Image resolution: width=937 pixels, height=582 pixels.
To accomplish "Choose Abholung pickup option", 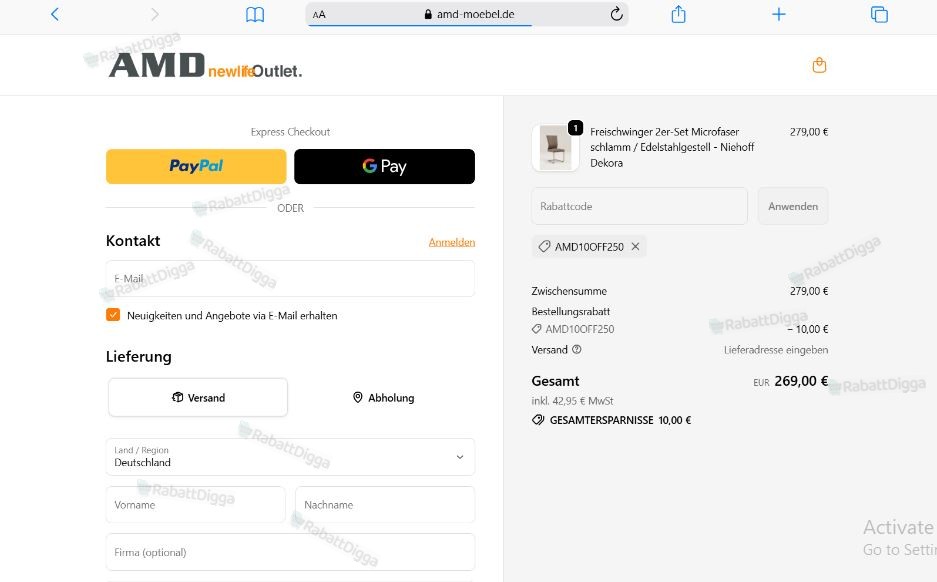I will click(x=383, y=397).
